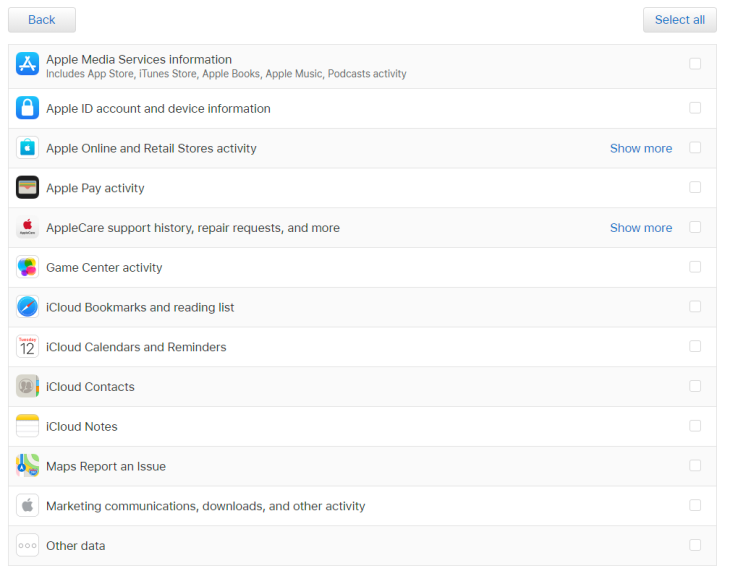Viewport: 730px width, 576px height.
Task: Click the Apple Pay wallet icon
Action: coord(27,188)
